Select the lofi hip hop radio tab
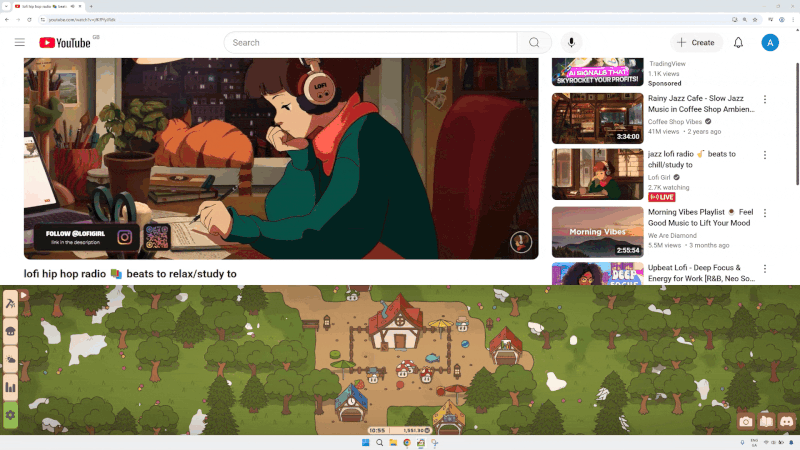The height and width of the screenshot is (450, 800). pos(47,6)
